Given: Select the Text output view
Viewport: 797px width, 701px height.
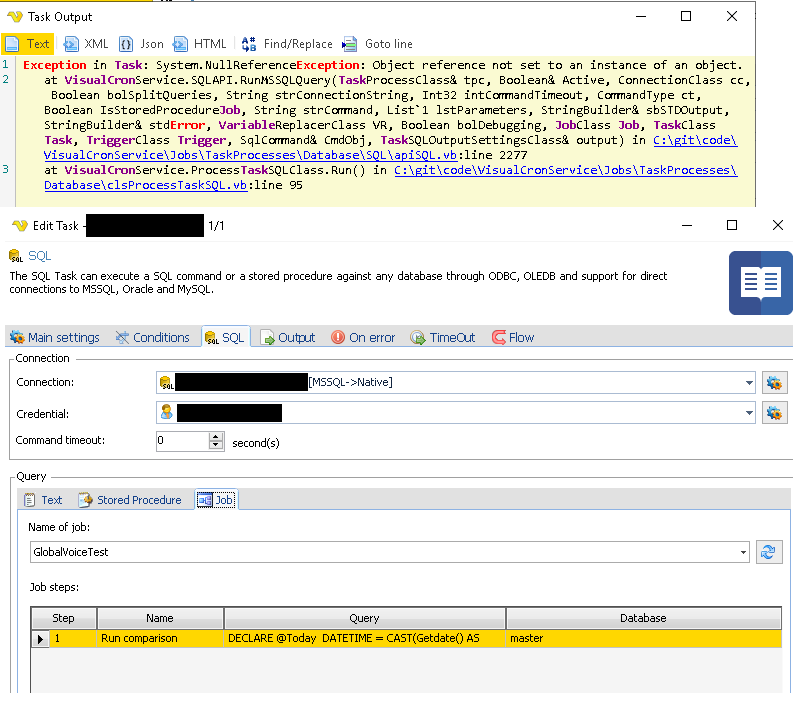Looking at the screenshot, I should 28,44.
